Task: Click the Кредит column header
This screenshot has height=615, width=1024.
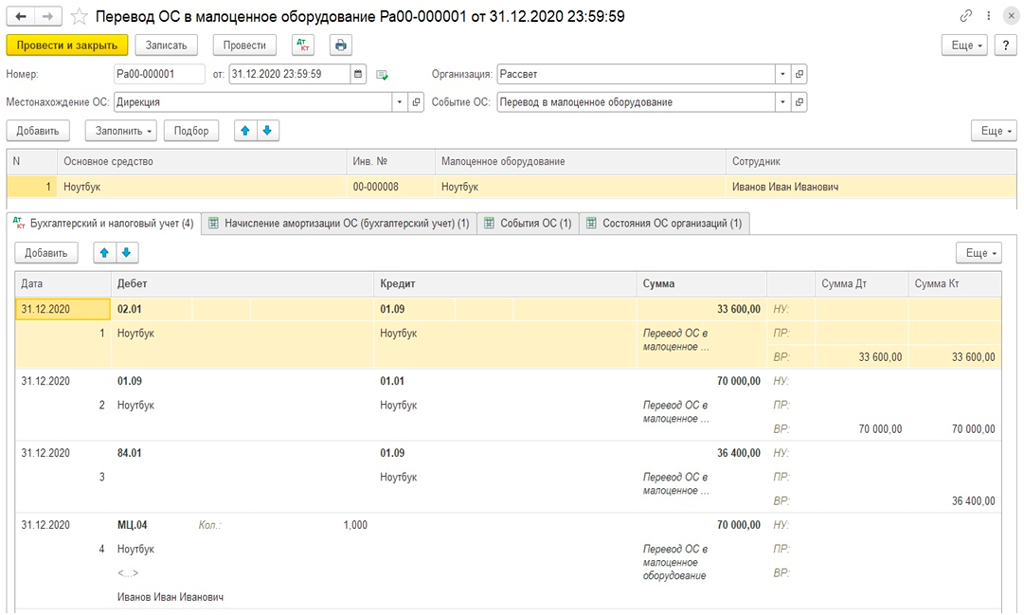Action: (x=505, y=284)
